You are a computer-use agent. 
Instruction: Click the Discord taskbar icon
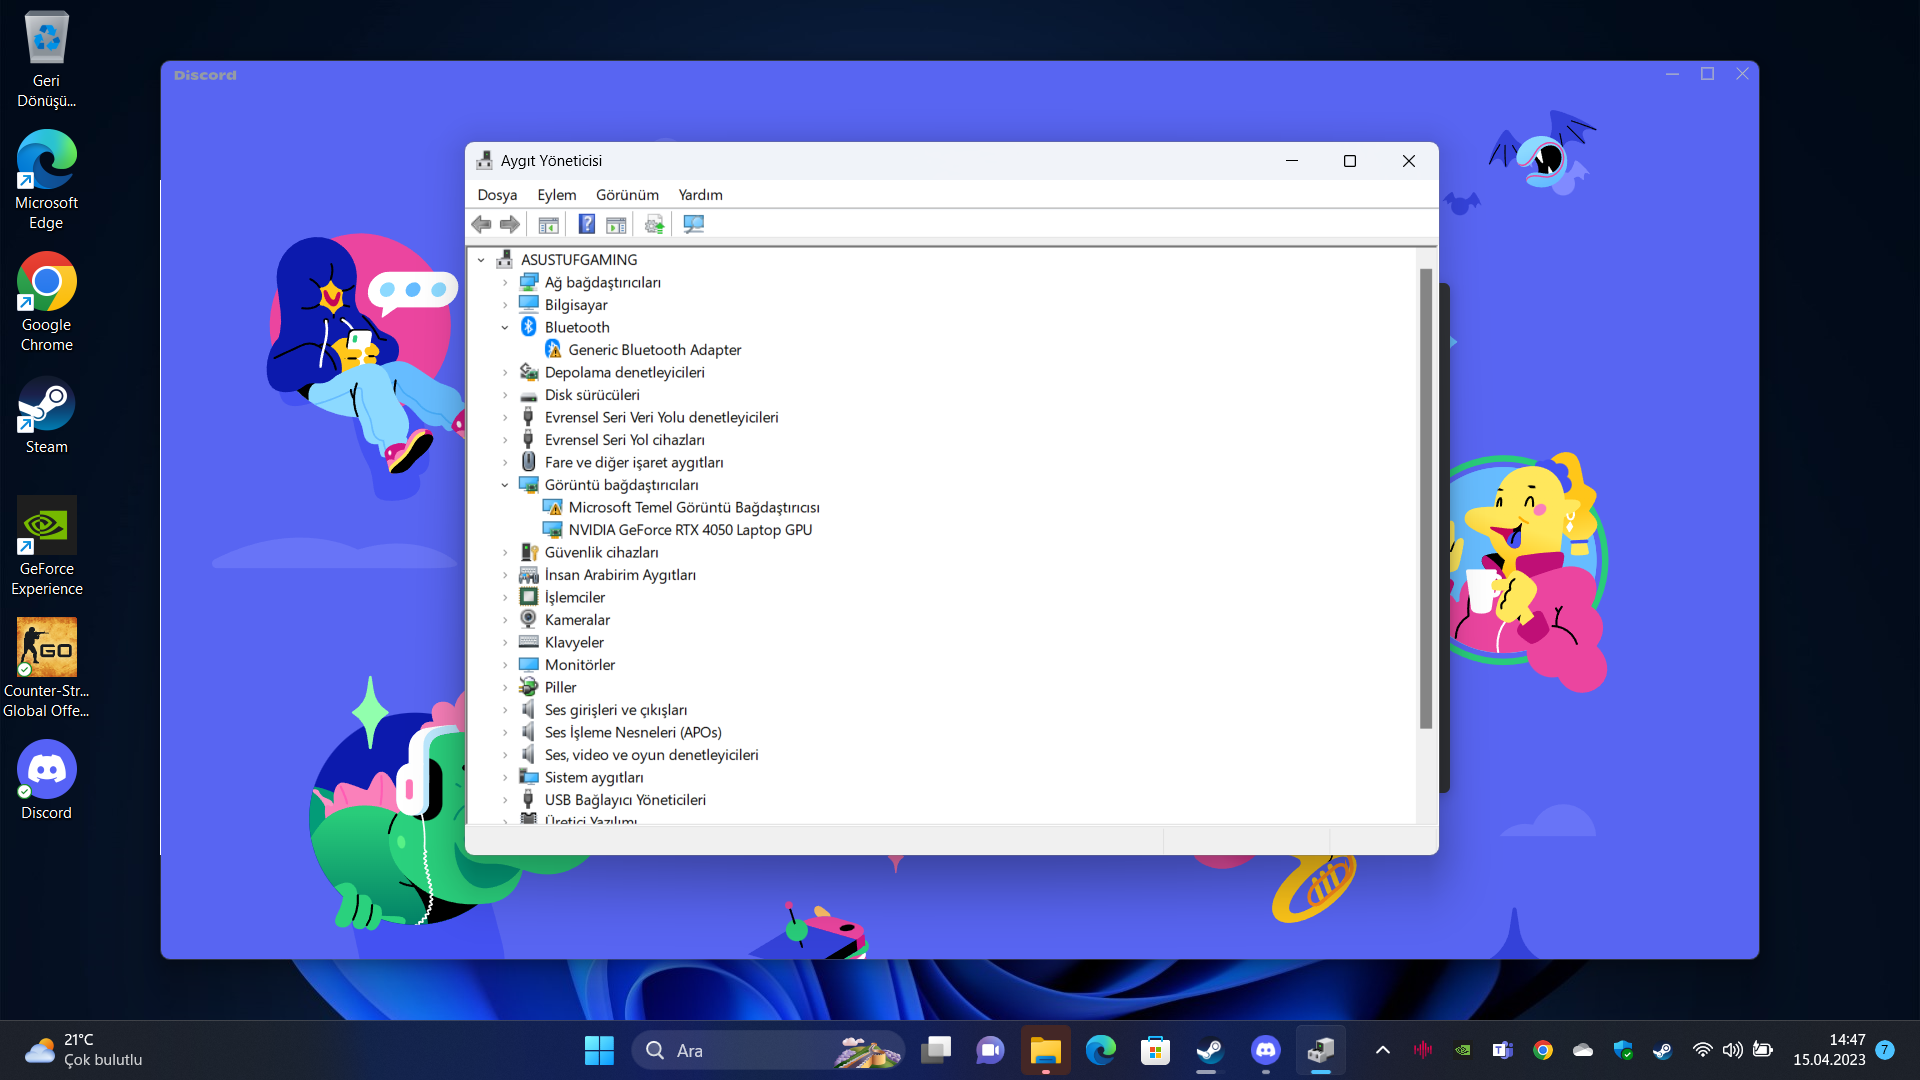pos(1266,1050)
